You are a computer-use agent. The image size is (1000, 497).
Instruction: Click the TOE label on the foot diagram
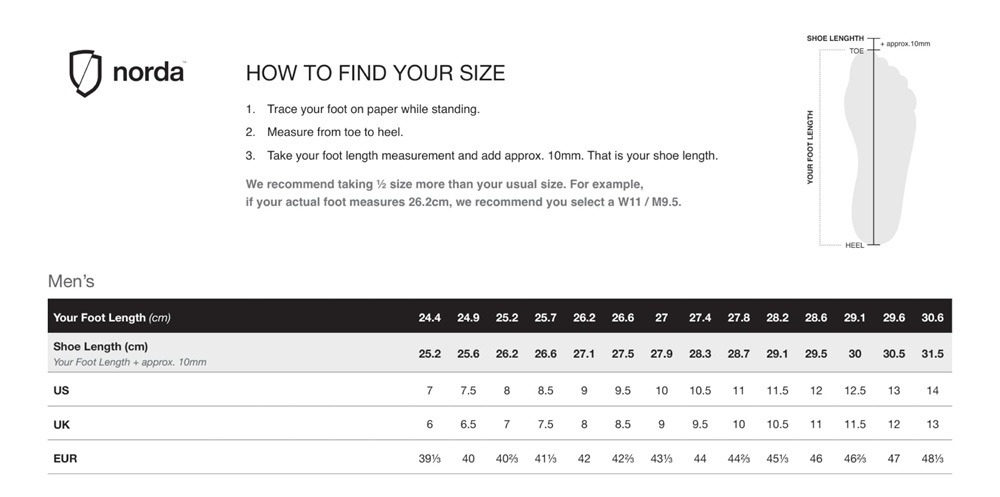pyautogui.click(x=856, y=50)
